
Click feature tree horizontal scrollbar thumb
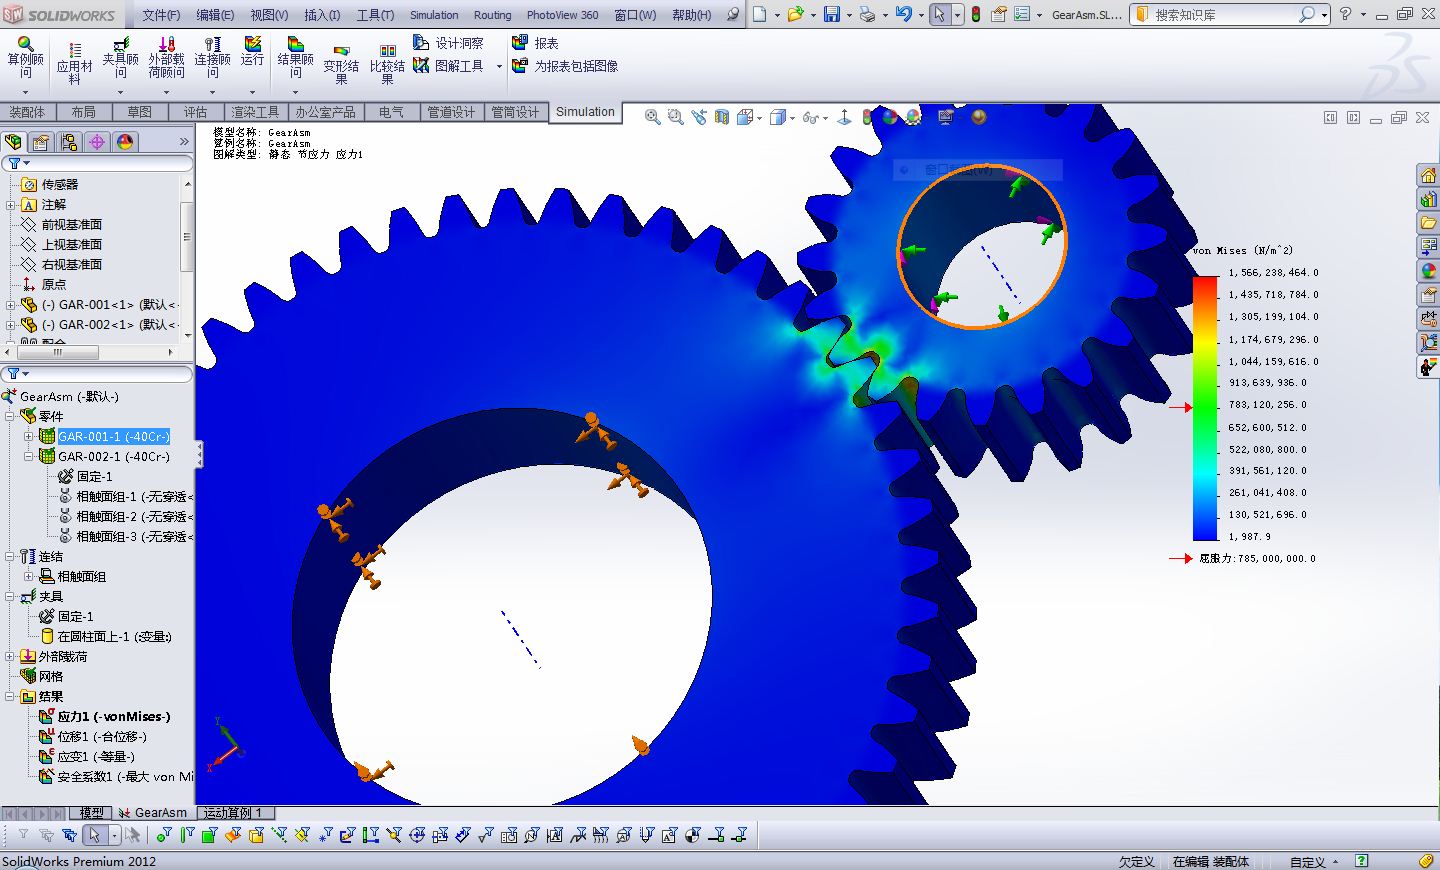(x=57, y=352)
